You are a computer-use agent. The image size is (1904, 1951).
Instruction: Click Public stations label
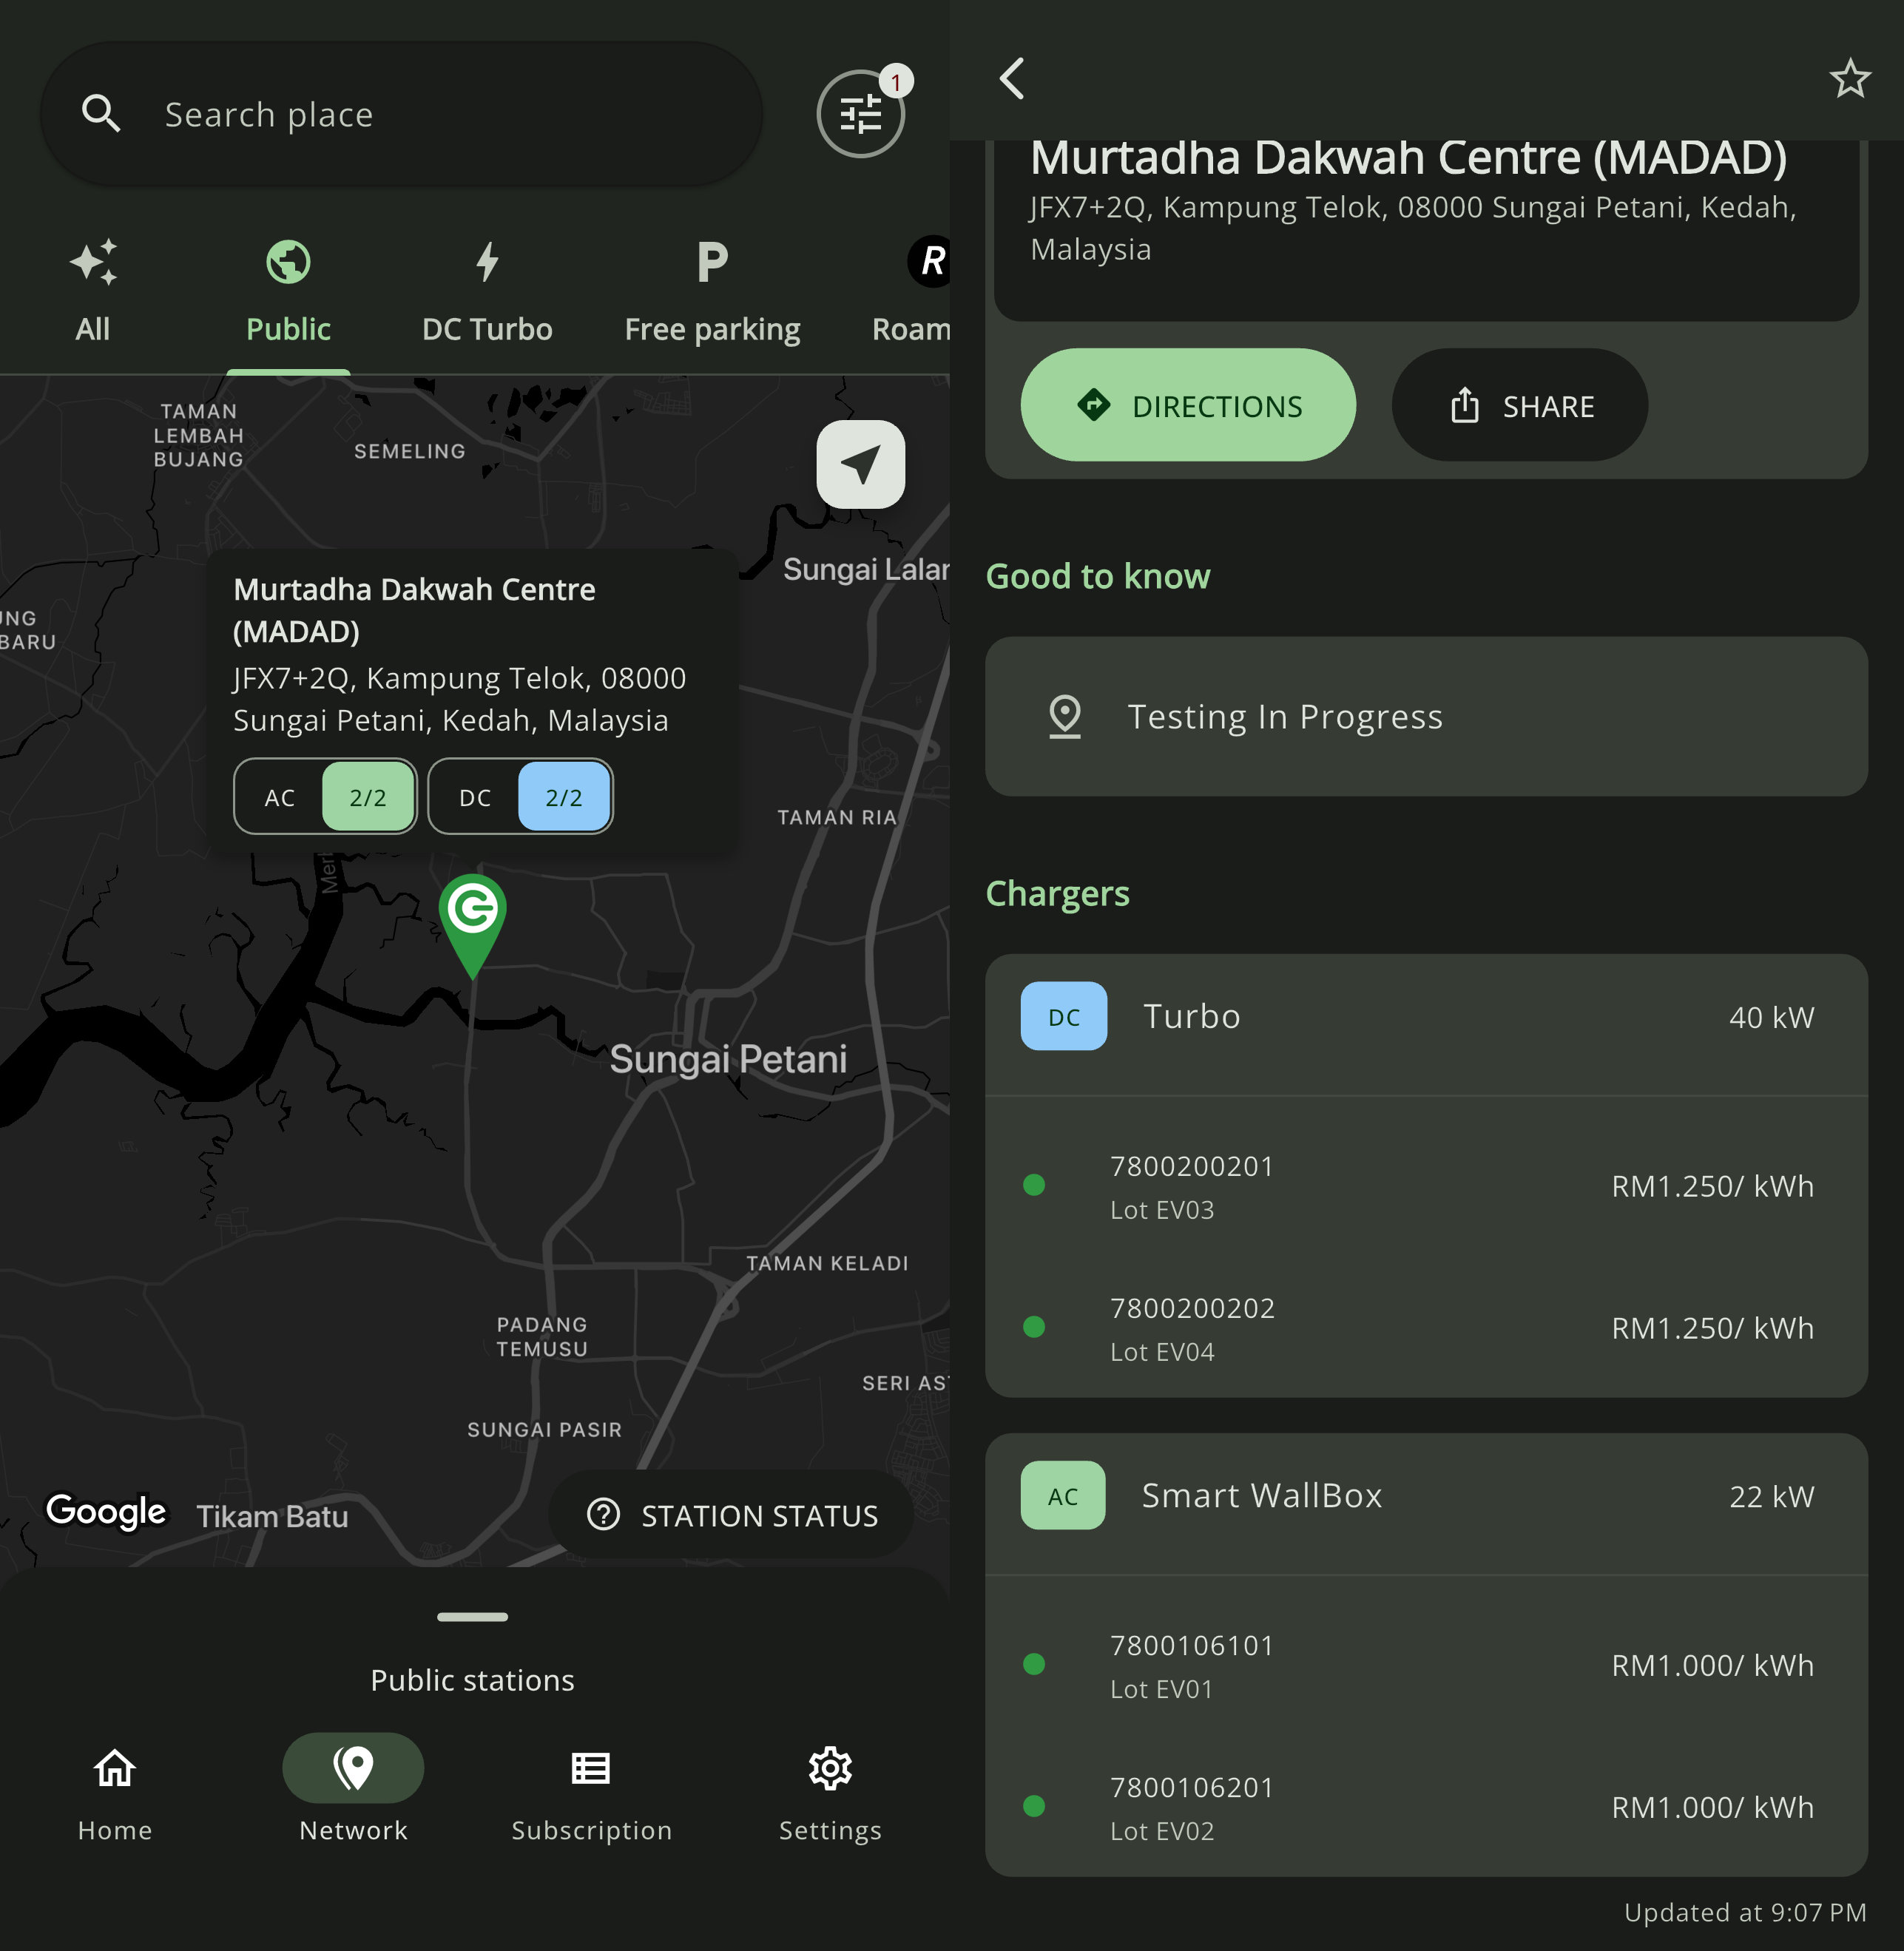(472, 1680)
